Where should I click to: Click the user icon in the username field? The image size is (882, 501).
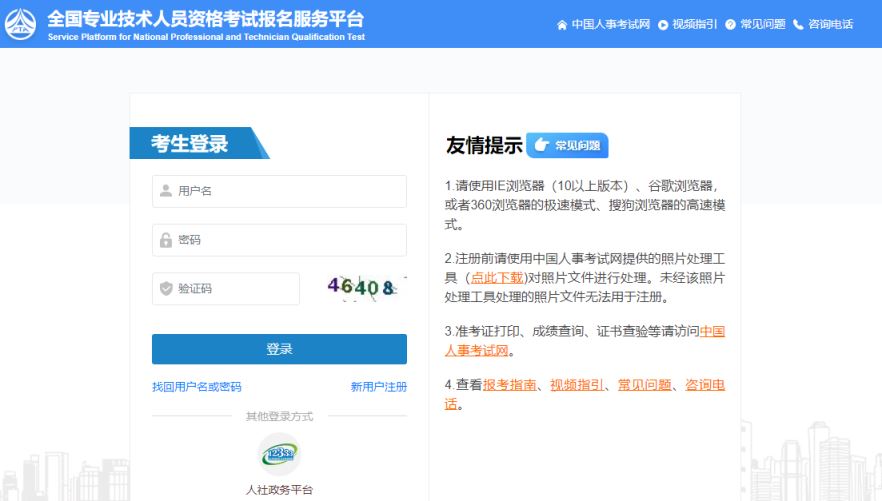(x=166, y=191)
